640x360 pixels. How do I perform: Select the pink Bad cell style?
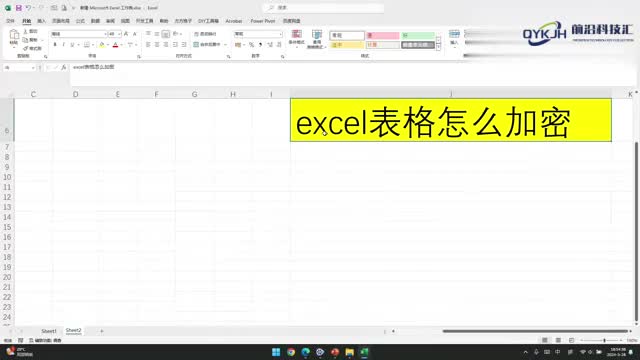(382, 36)
